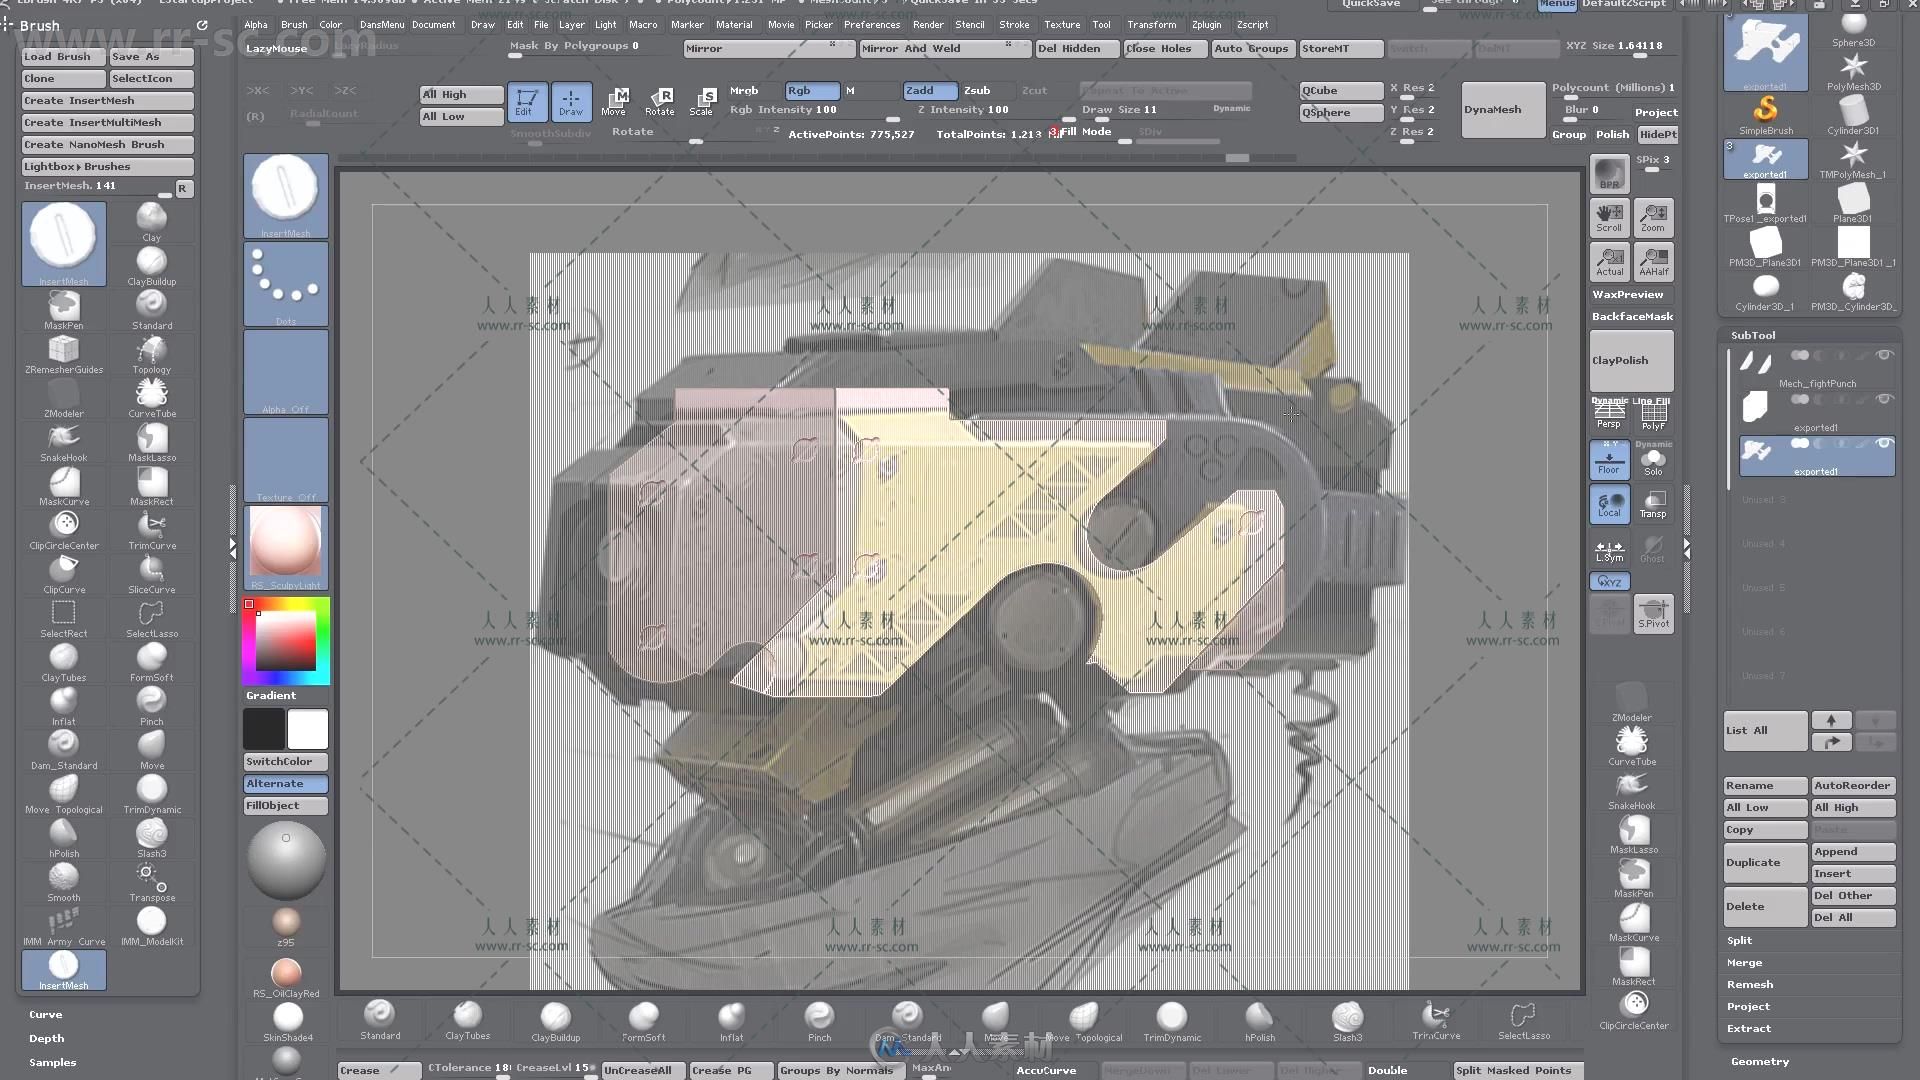This screenshot has height=1080, width=1920.
Task: Click the Load Brush button
Action: (x=64, y=56)
